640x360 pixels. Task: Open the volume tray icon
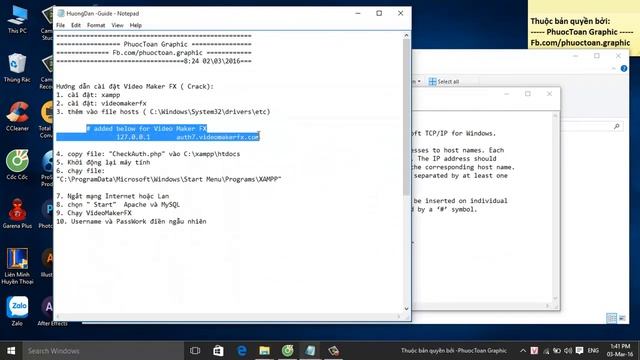click(568, 351)
